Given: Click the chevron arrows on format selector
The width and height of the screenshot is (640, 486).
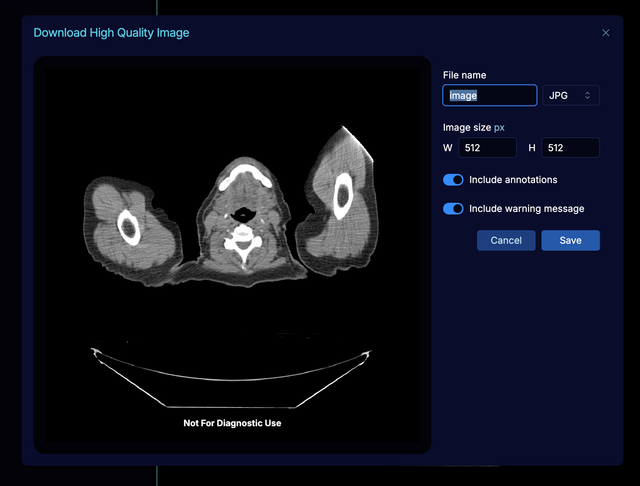Looking at the screenshot, I should coord(588,96).
